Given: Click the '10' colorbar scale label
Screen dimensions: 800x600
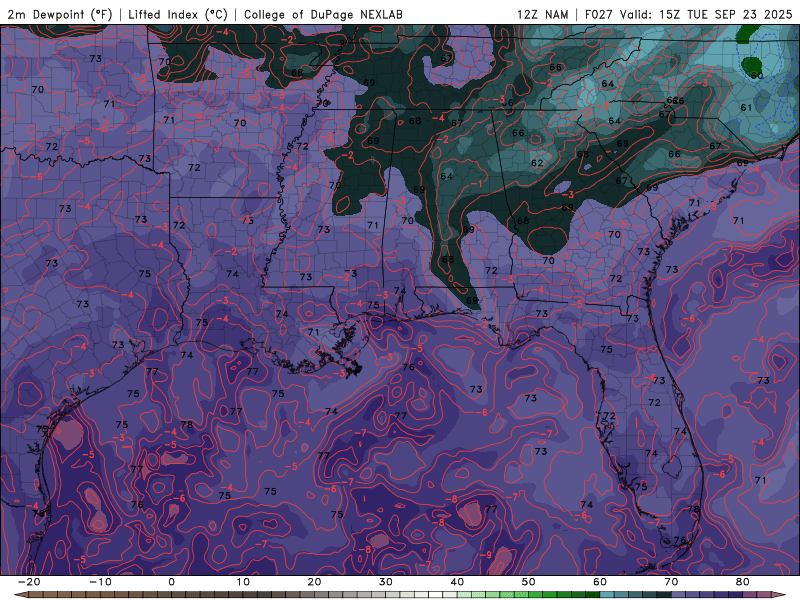Looking at the screenshot, I should (x=243, y=582).
